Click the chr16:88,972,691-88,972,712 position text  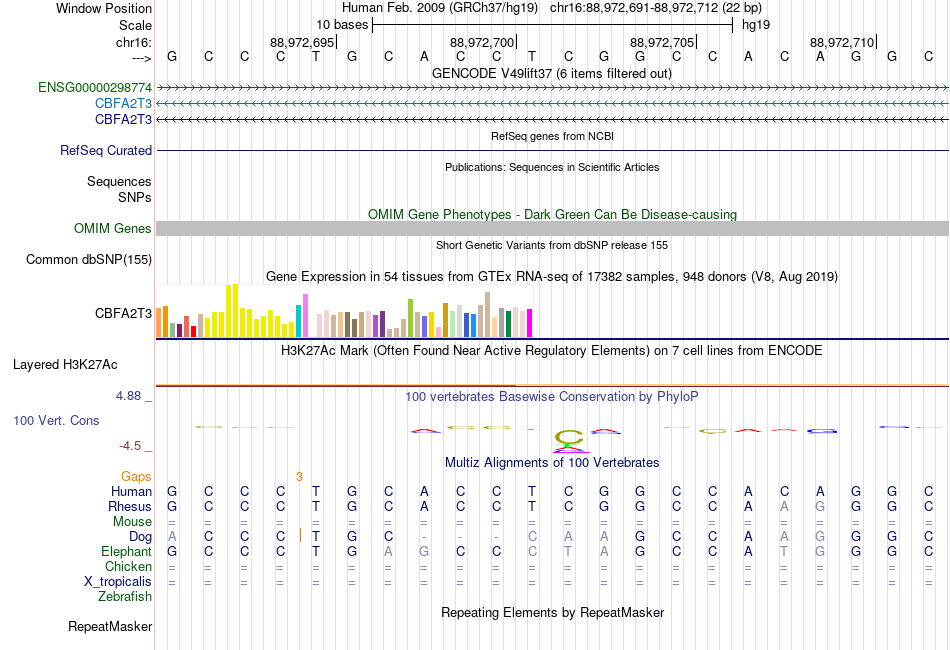coord(656,8)
